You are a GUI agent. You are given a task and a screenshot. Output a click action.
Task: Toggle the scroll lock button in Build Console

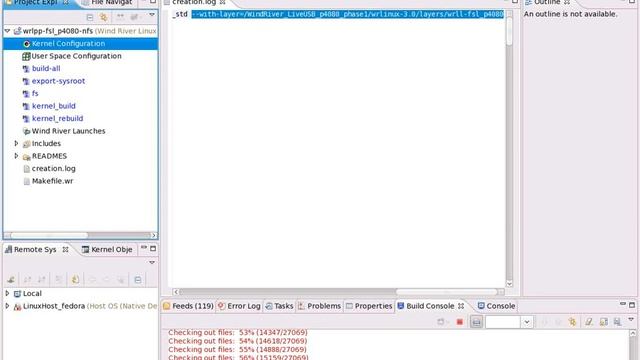coord(476,322)
